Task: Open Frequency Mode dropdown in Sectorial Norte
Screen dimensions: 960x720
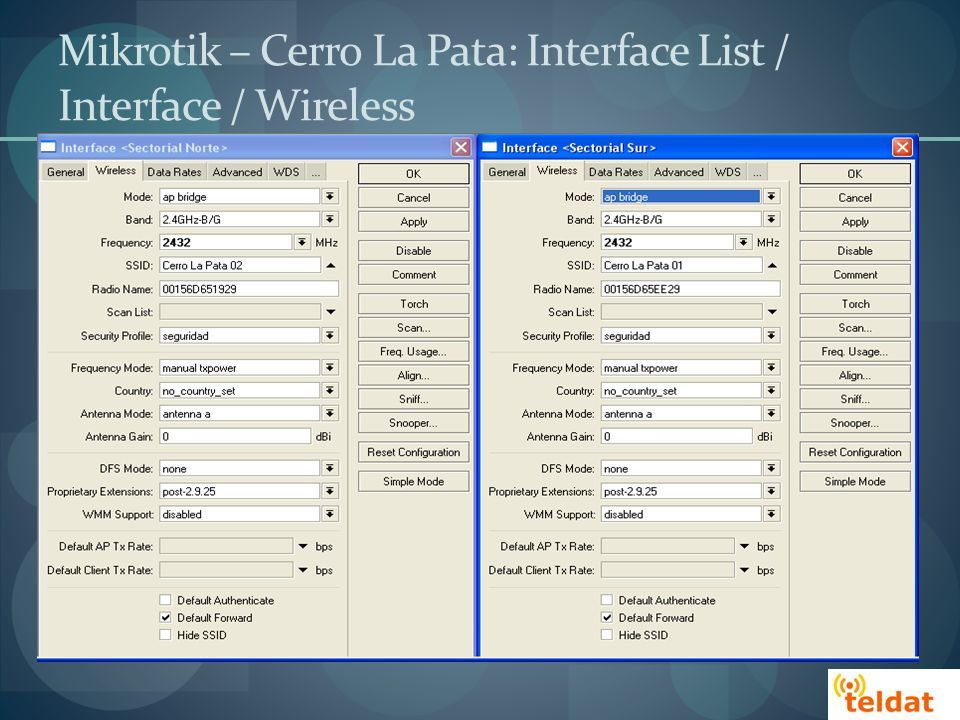Action: pos(330,367)
